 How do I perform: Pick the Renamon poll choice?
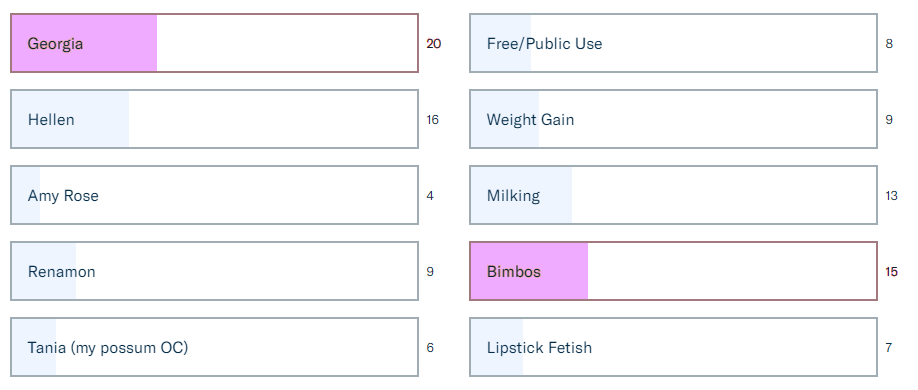tap(214, 271)
